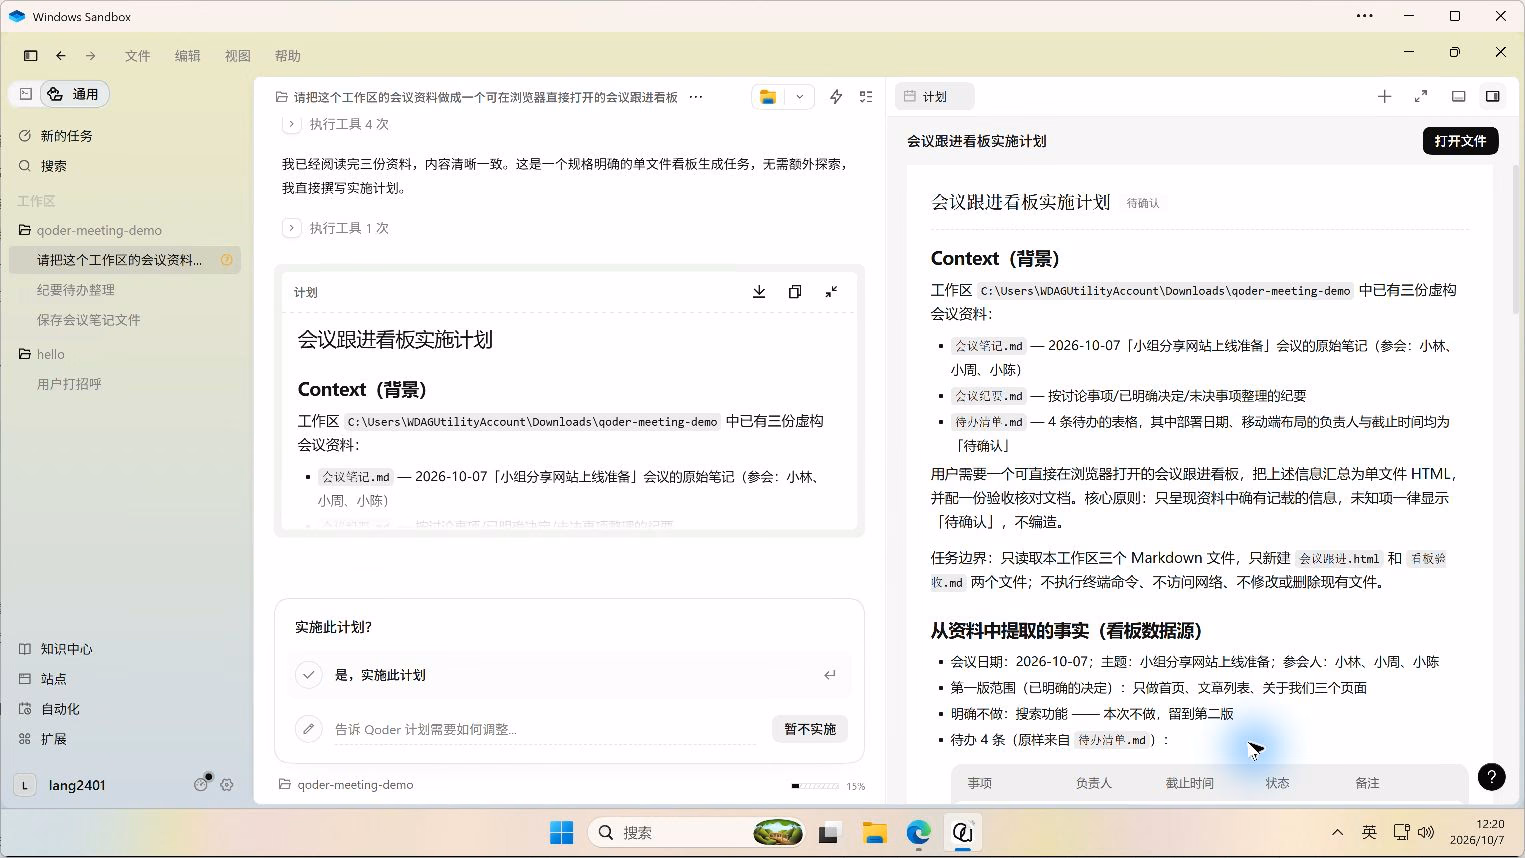Show hidden tray icons chevron

click(x=1337, y=832)
